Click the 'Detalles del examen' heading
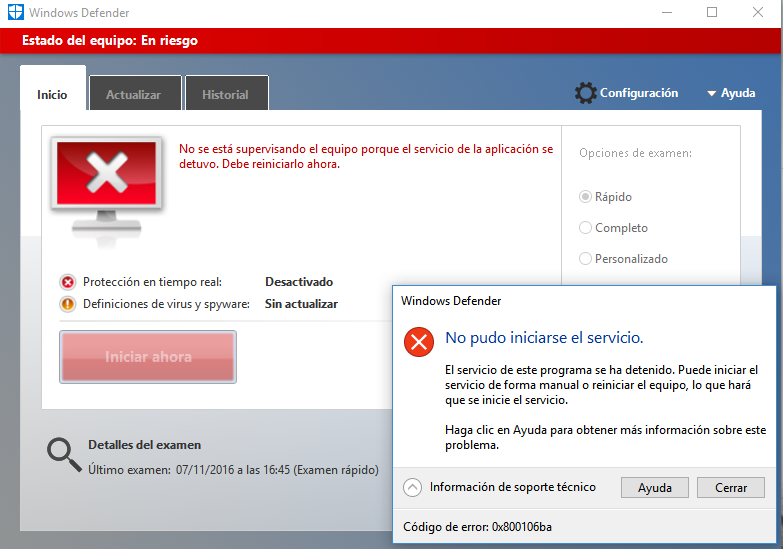The width and height of the screenshot is (783, 549). (145, 445)
